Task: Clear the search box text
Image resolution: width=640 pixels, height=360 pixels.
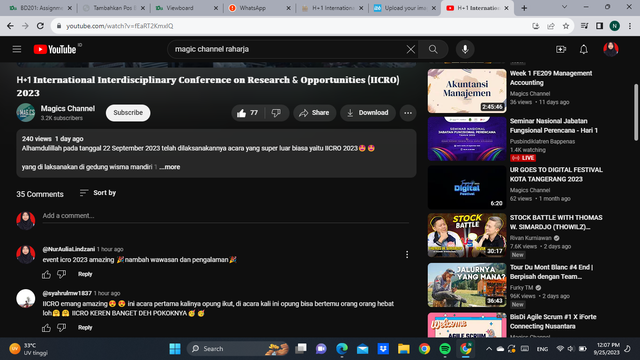Action: 411,49
